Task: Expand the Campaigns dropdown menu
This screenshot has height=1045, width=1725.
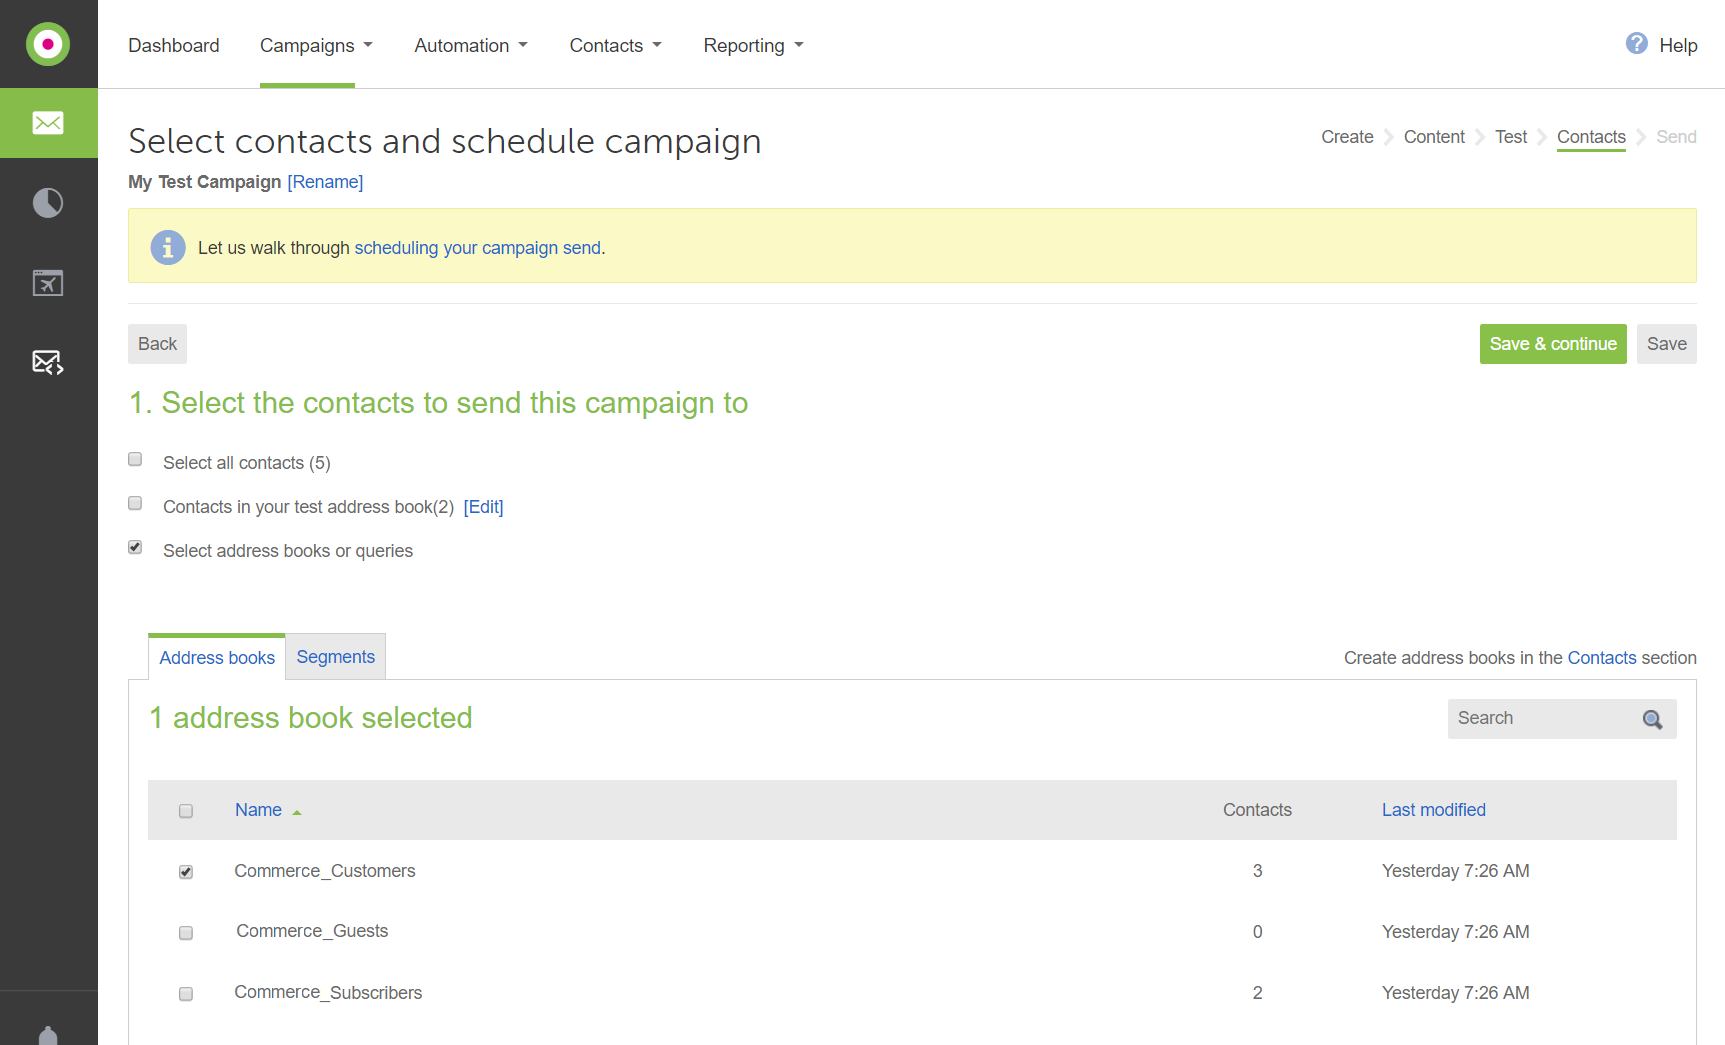Action: coord(316,46)
